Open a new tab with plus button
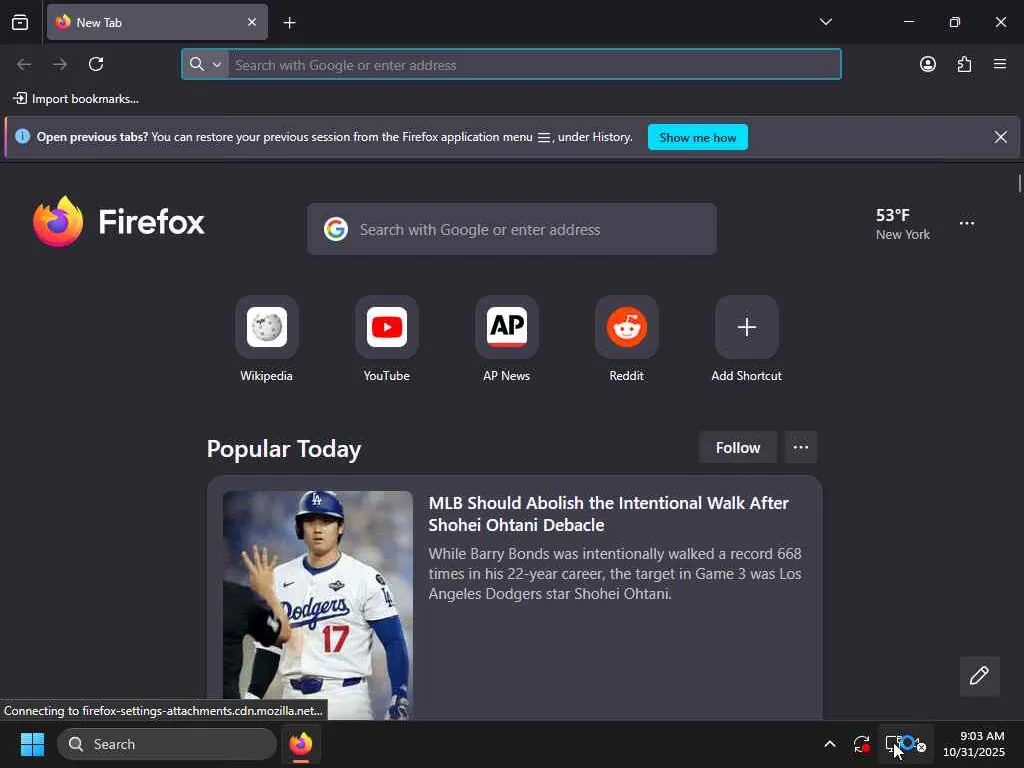1024x768 pixels. click(289, 23)
